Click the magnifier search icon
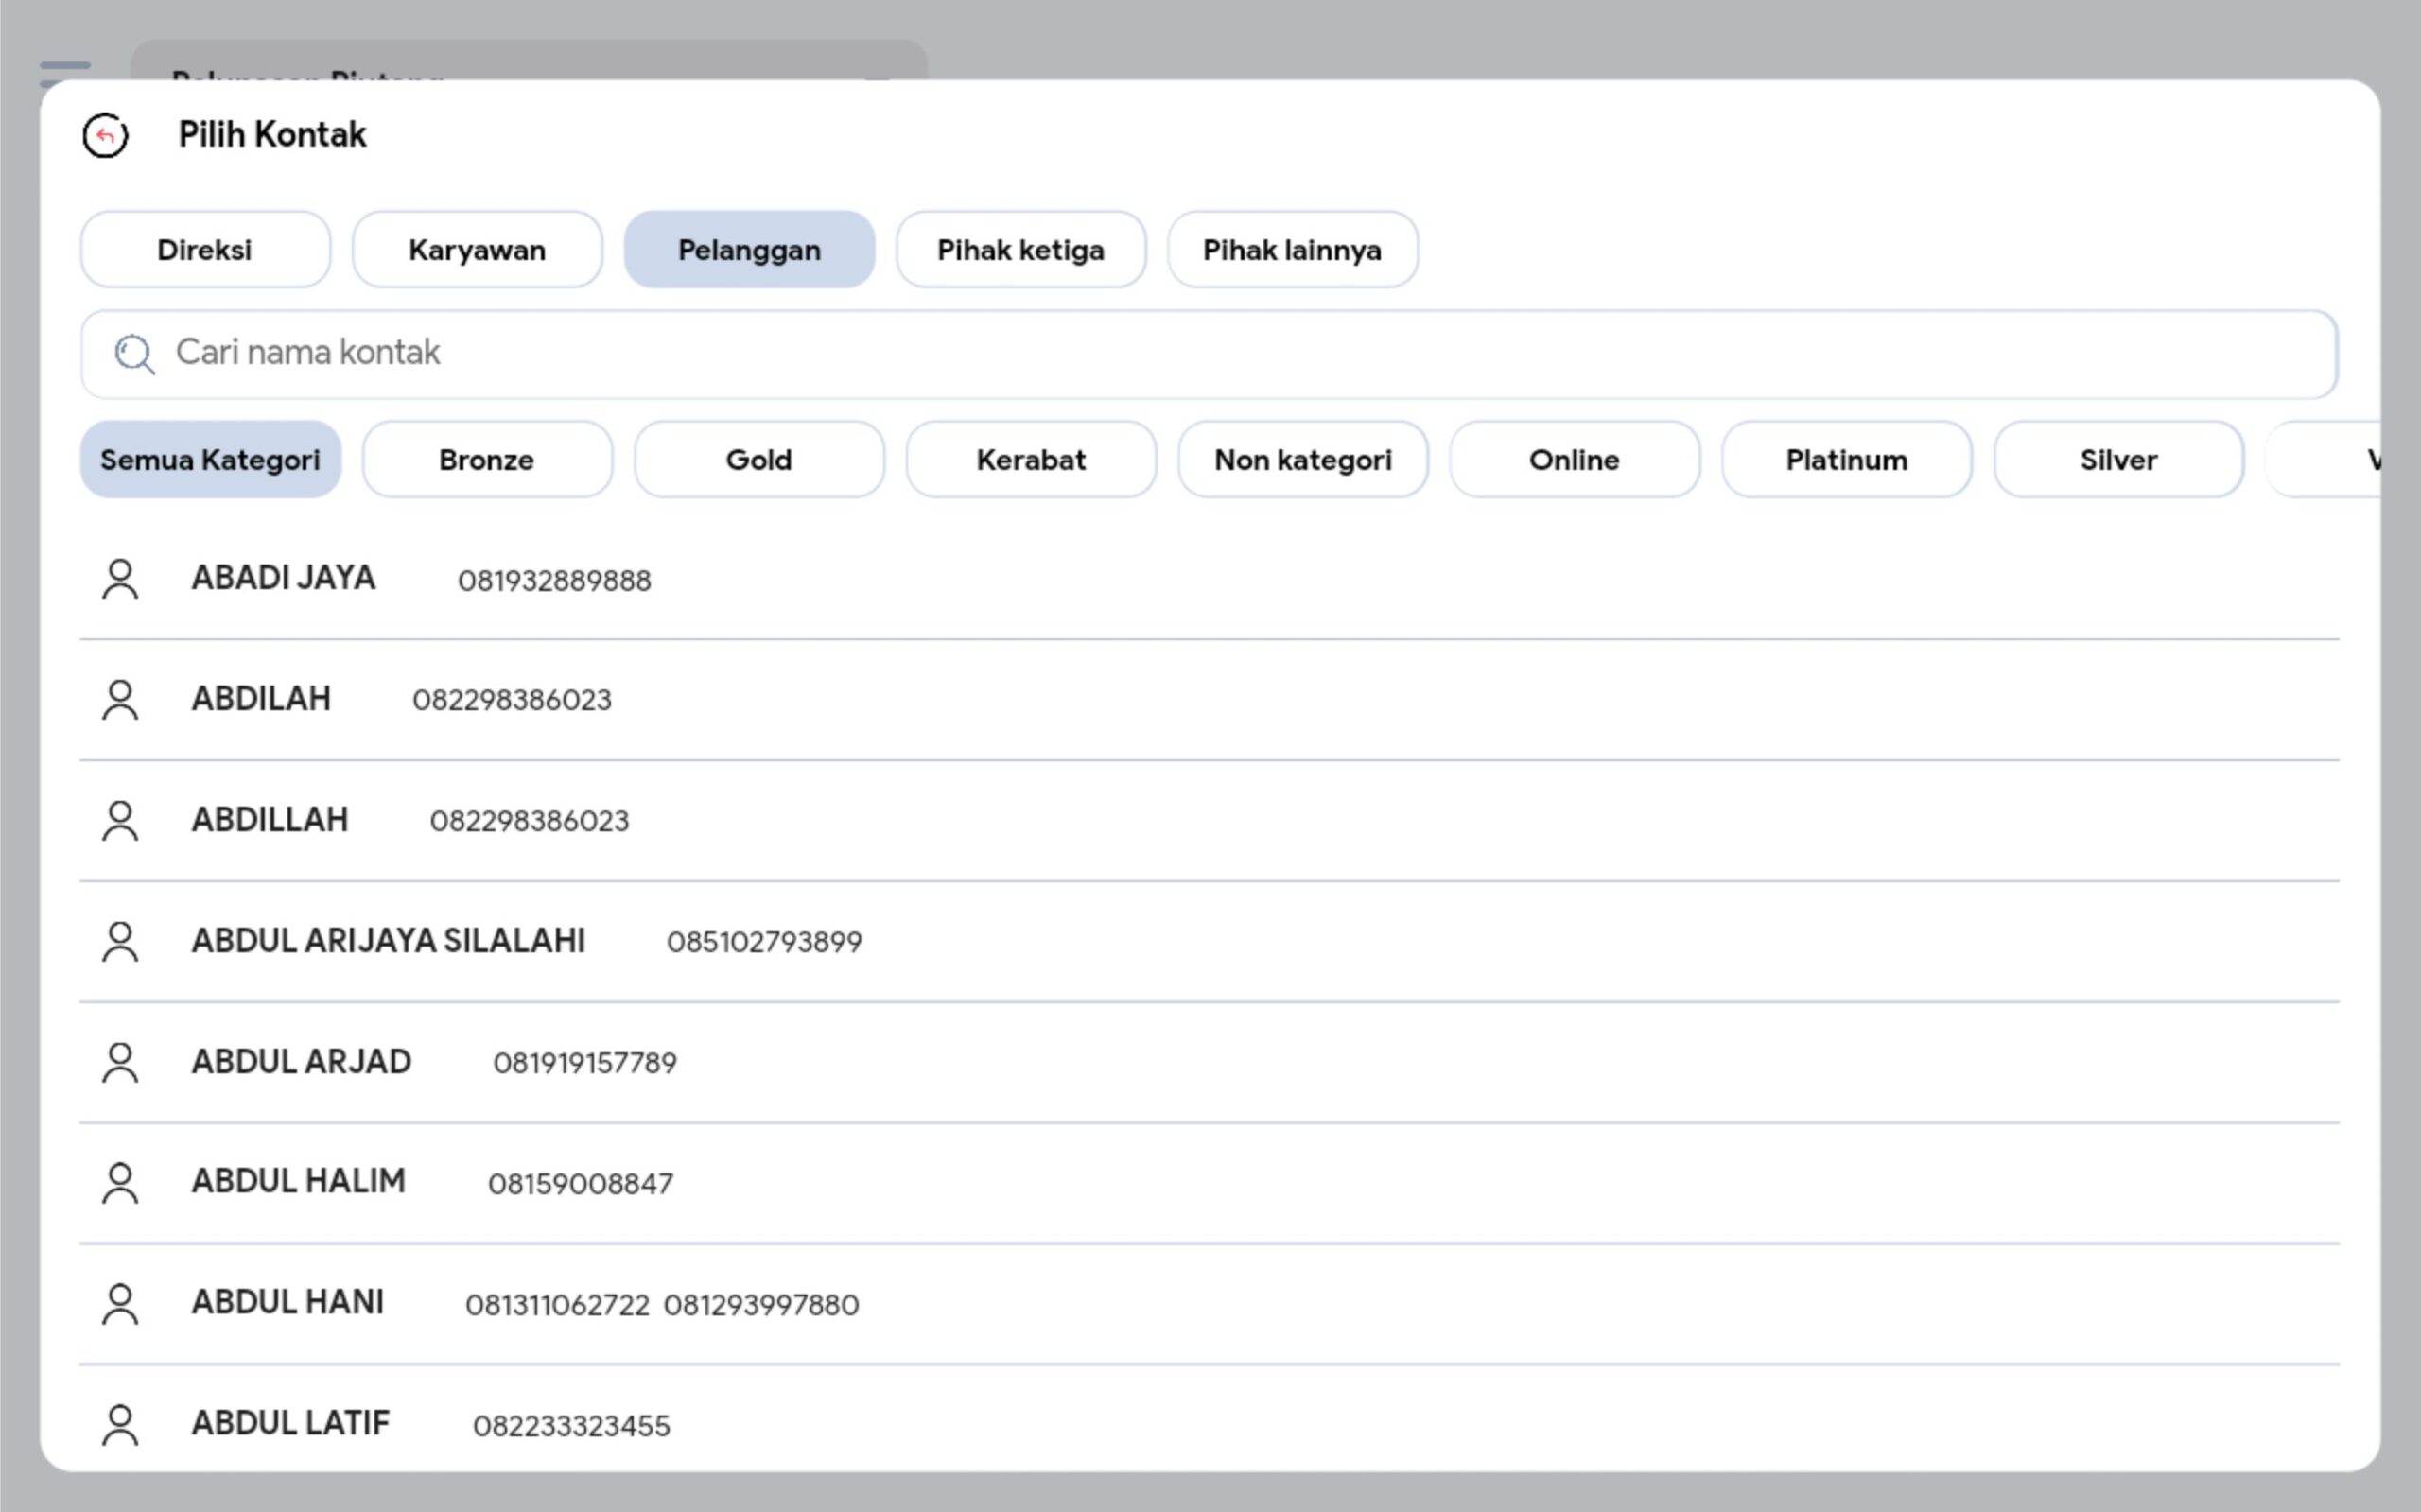Viewport: 2421px width, 1512px height. coord(134,354)
